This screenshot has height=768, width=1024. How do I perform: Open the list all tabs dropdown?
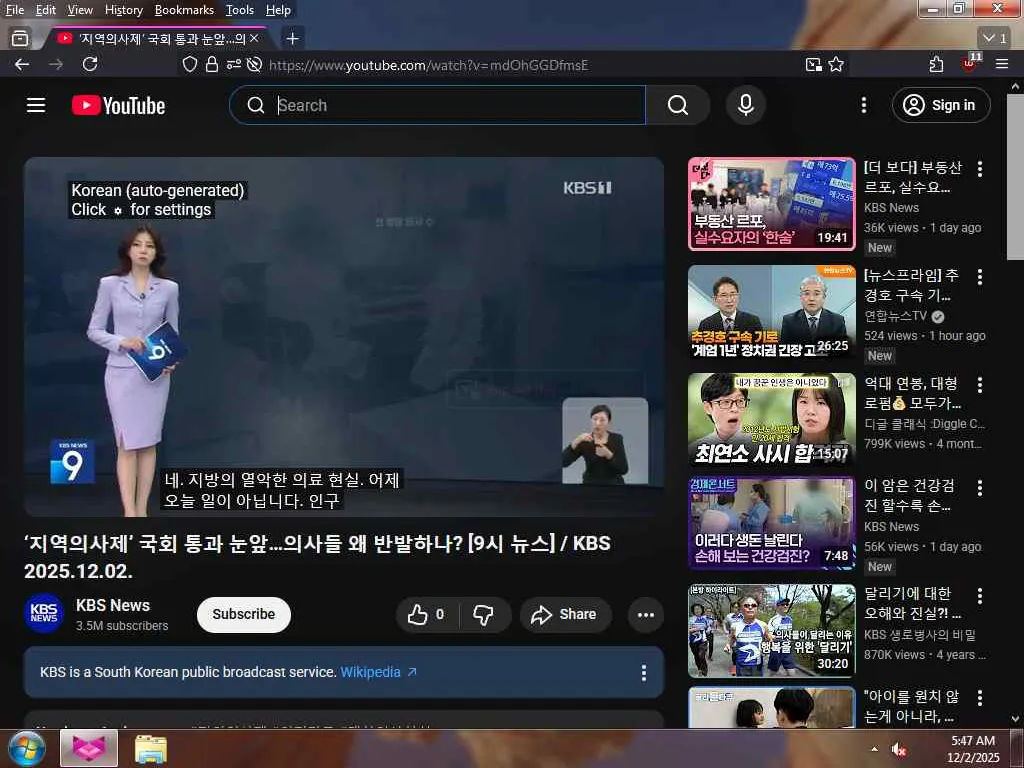[995, 39]
